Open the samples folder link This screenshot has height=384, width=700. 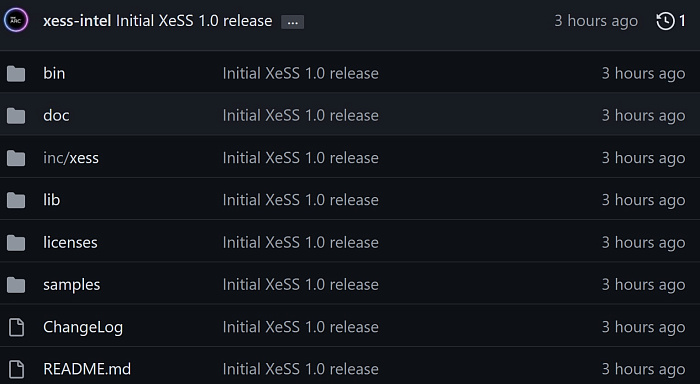pyautogui.click(x=71, y=285)
